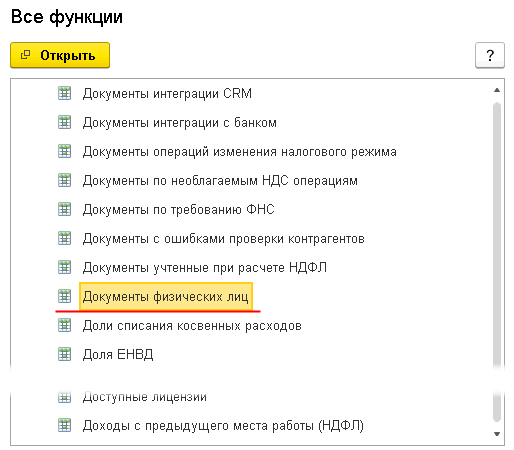Screen dimensions: 514x450
Task: Select Документы по требованию ФНС entry
Action: [178, 210]
